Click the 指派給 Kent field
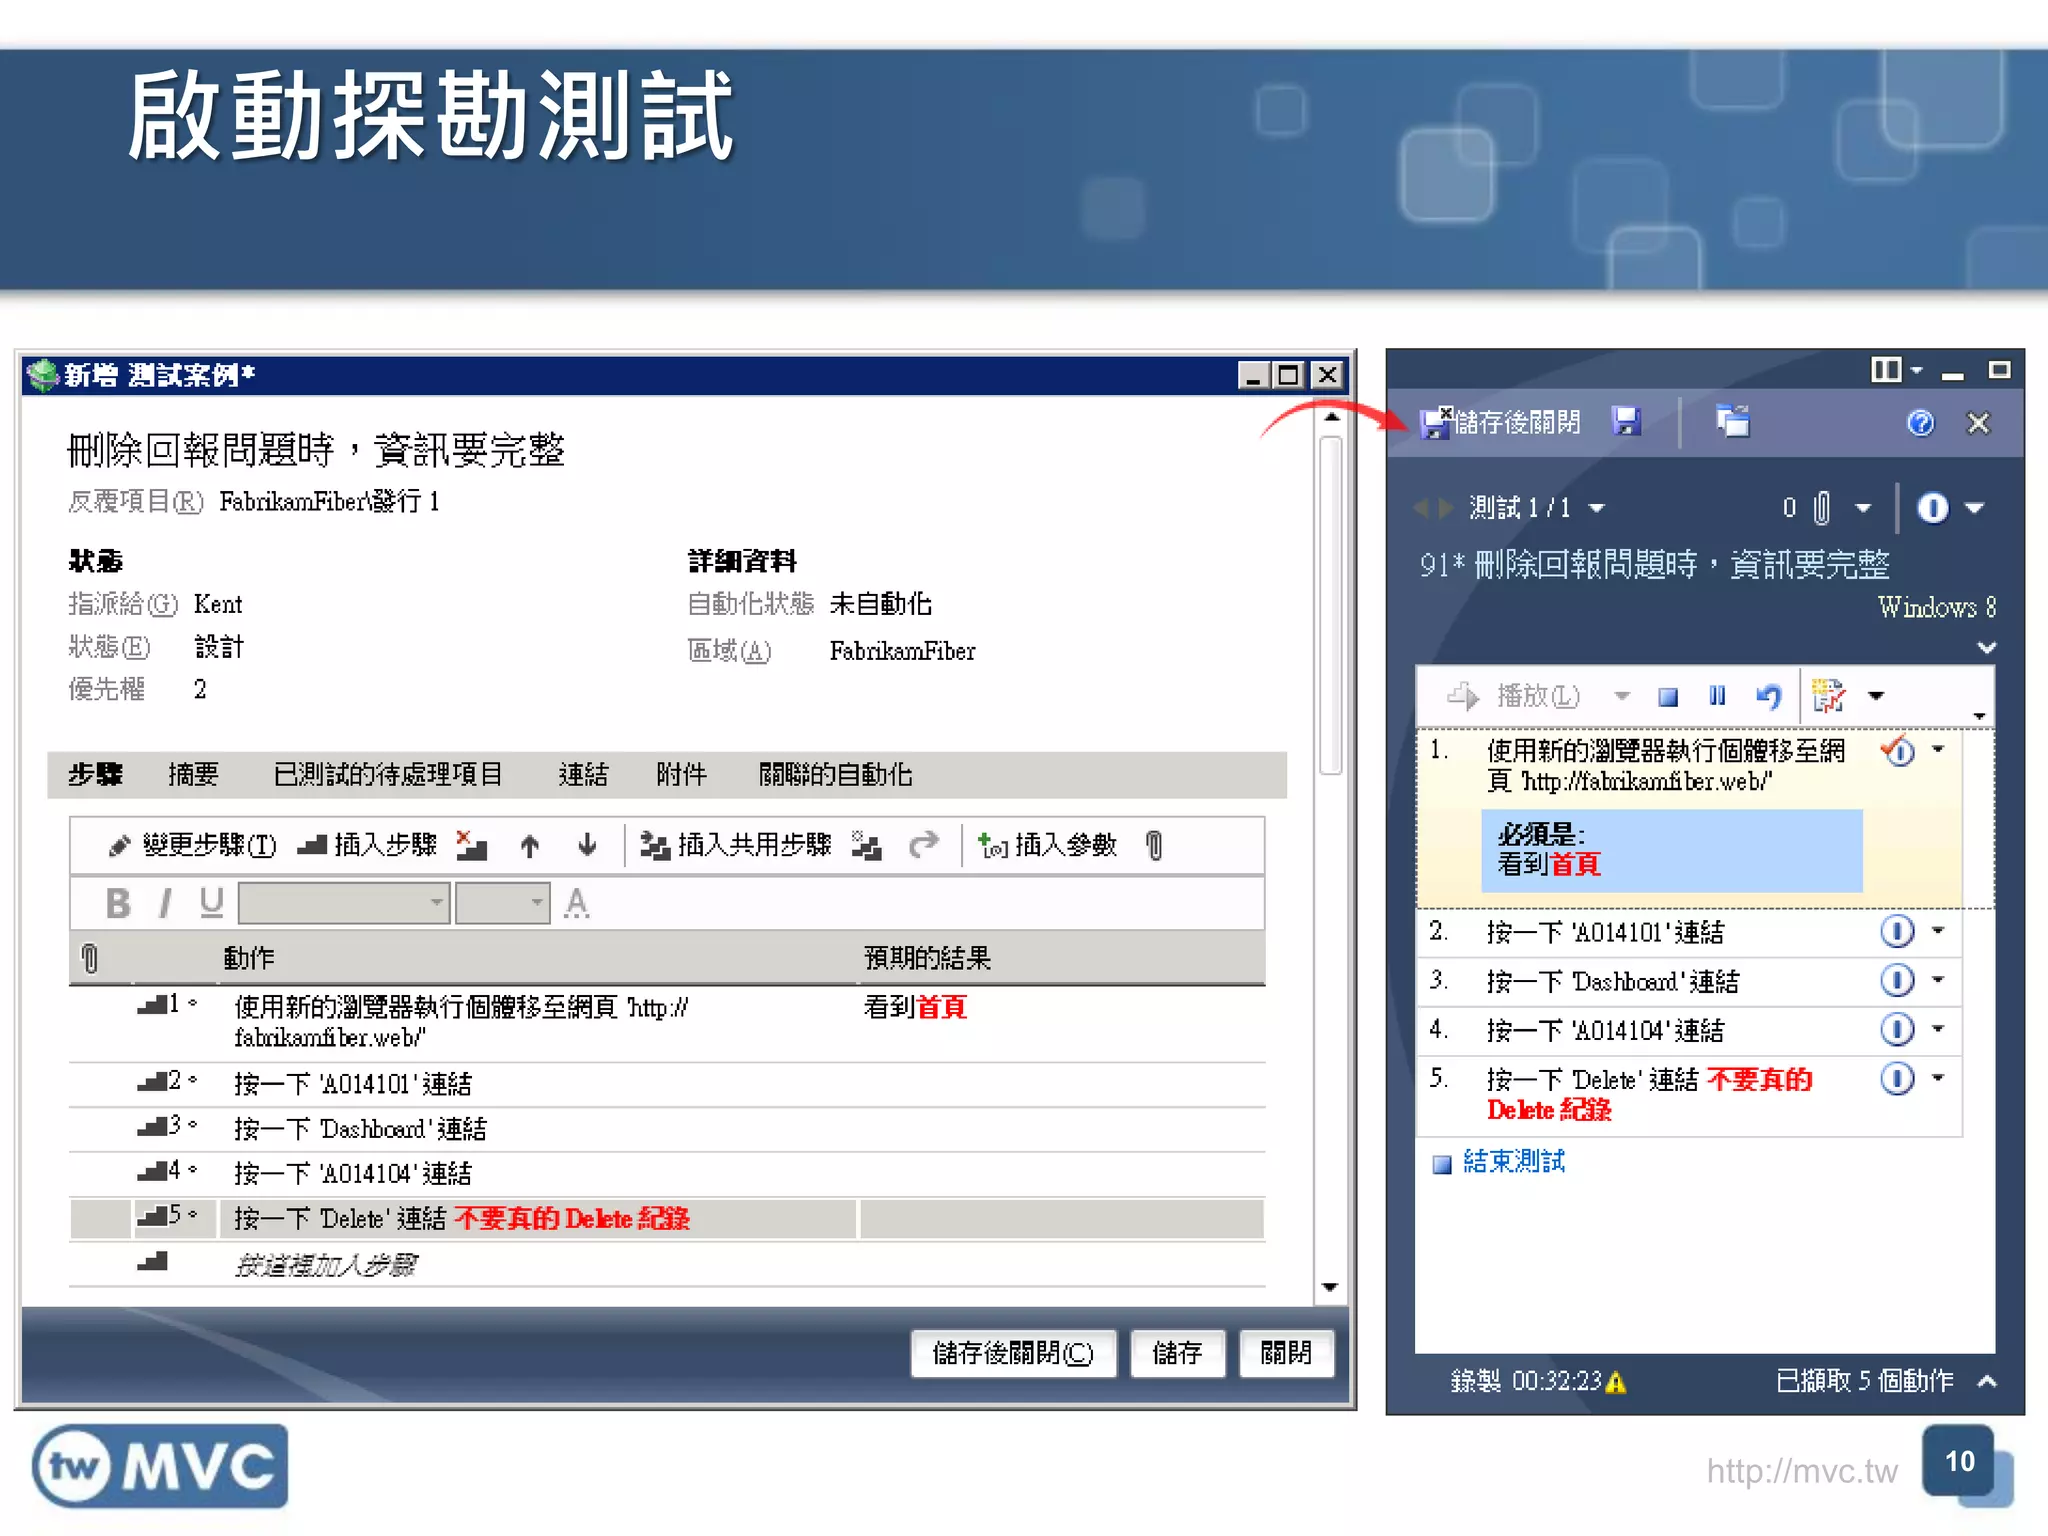 pyautogui.click(x=218, y=605)
